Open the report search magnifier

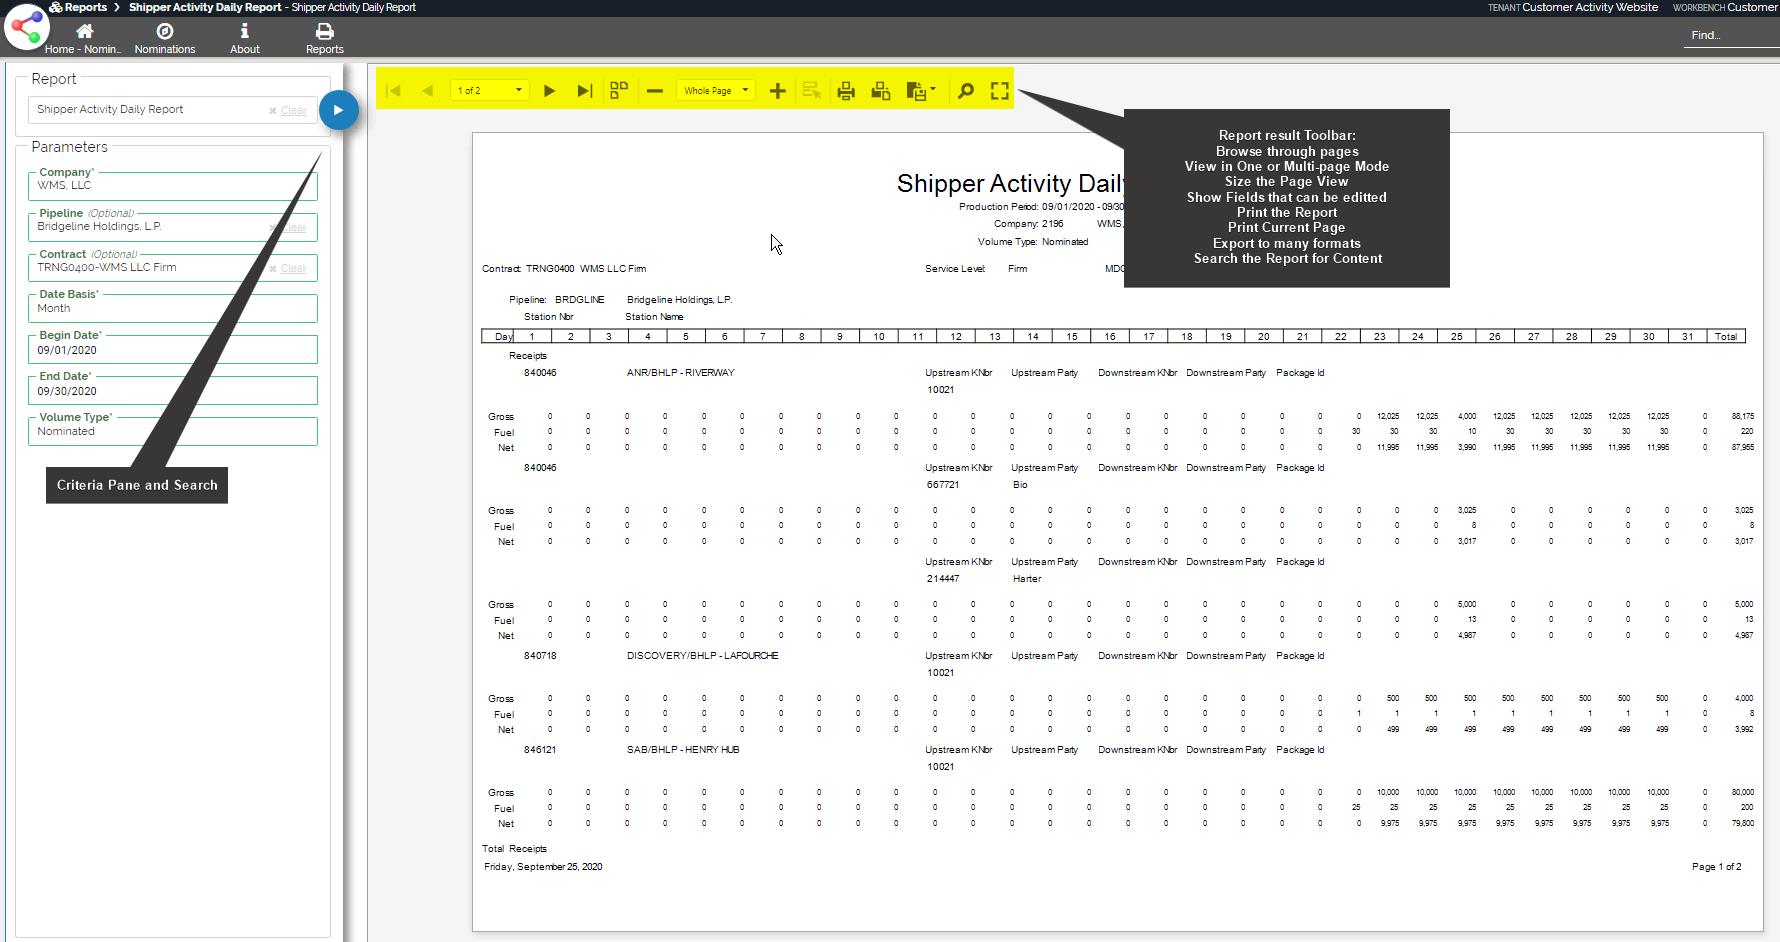(965, 91)
